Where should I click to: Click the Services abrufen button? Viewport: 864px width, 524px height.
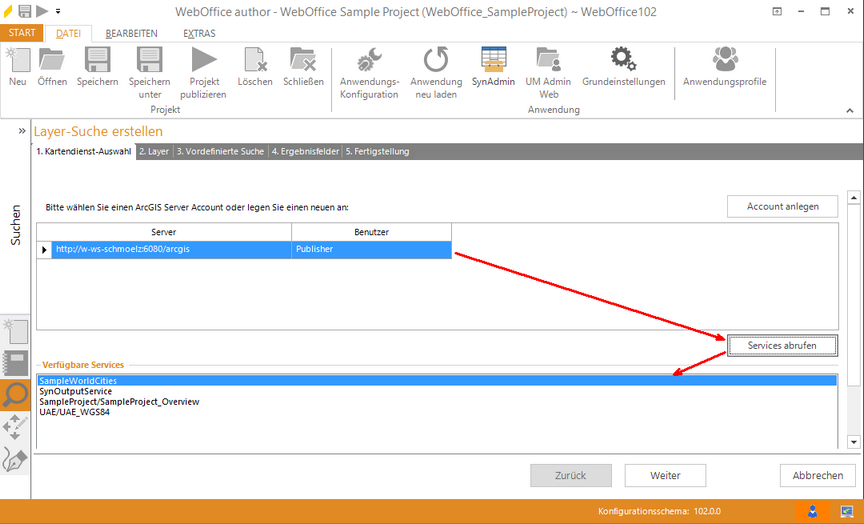[x=781, y=345]
